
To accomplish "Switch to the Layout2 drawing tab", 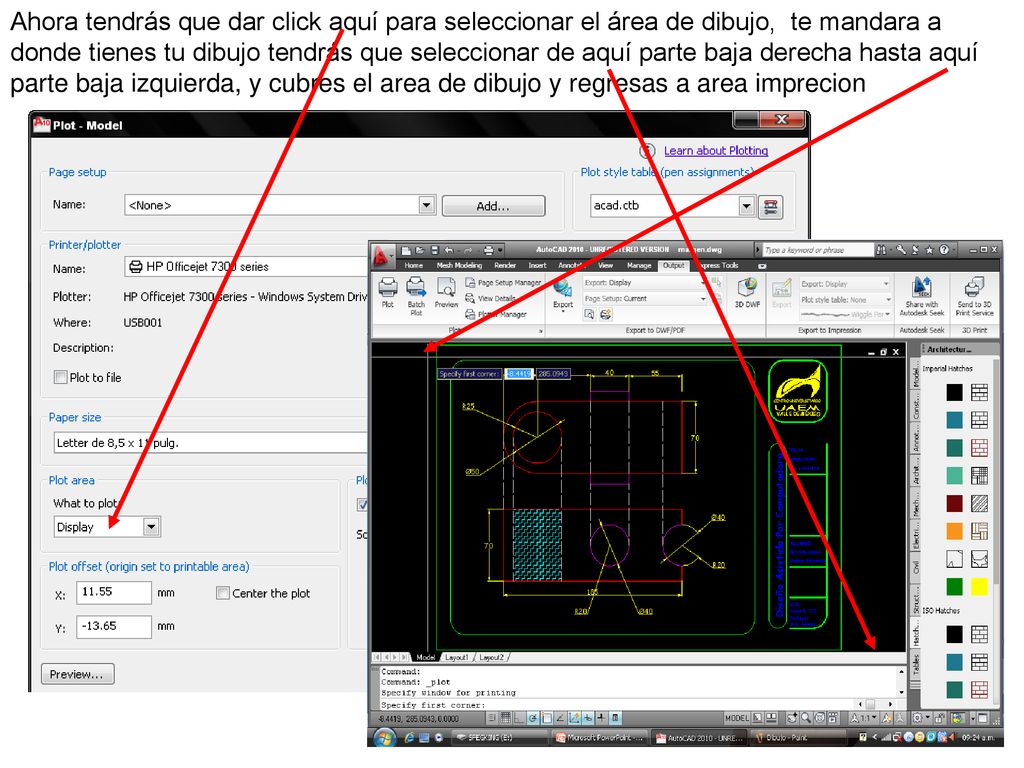I will [492, 657].
